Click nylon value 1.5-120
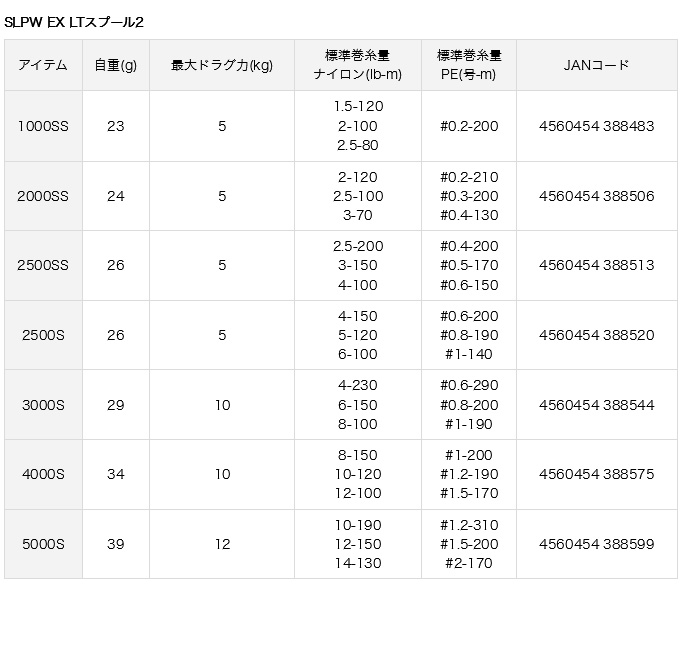Viewport: 680px width, 666px height. [358, 107]
